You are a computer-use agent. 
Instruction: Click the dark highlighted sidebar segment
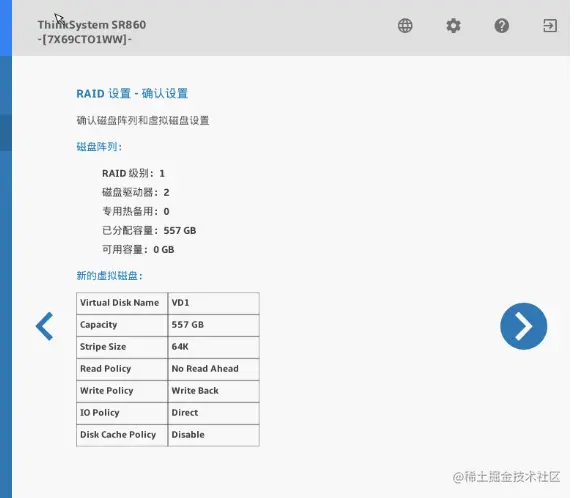pos(6,132)
